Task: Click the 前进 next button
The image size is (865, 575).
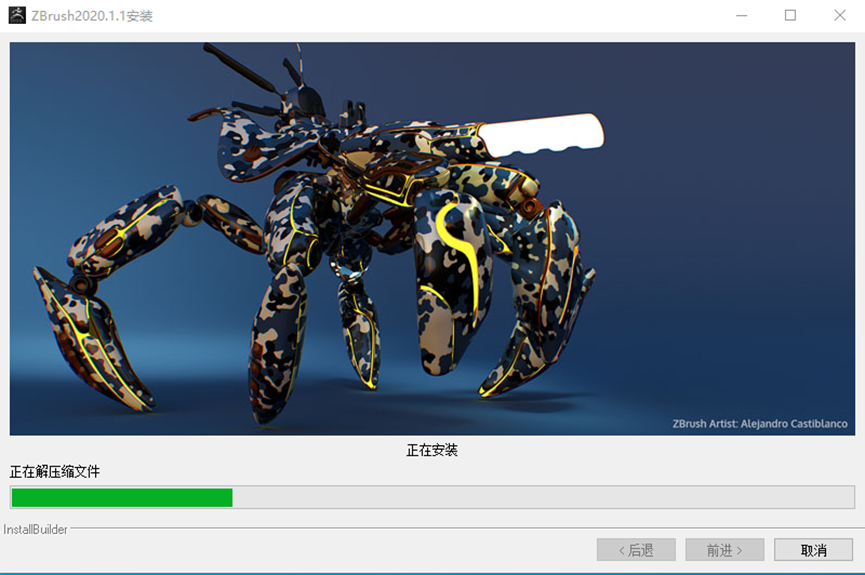Action: (x=724, y=550)
